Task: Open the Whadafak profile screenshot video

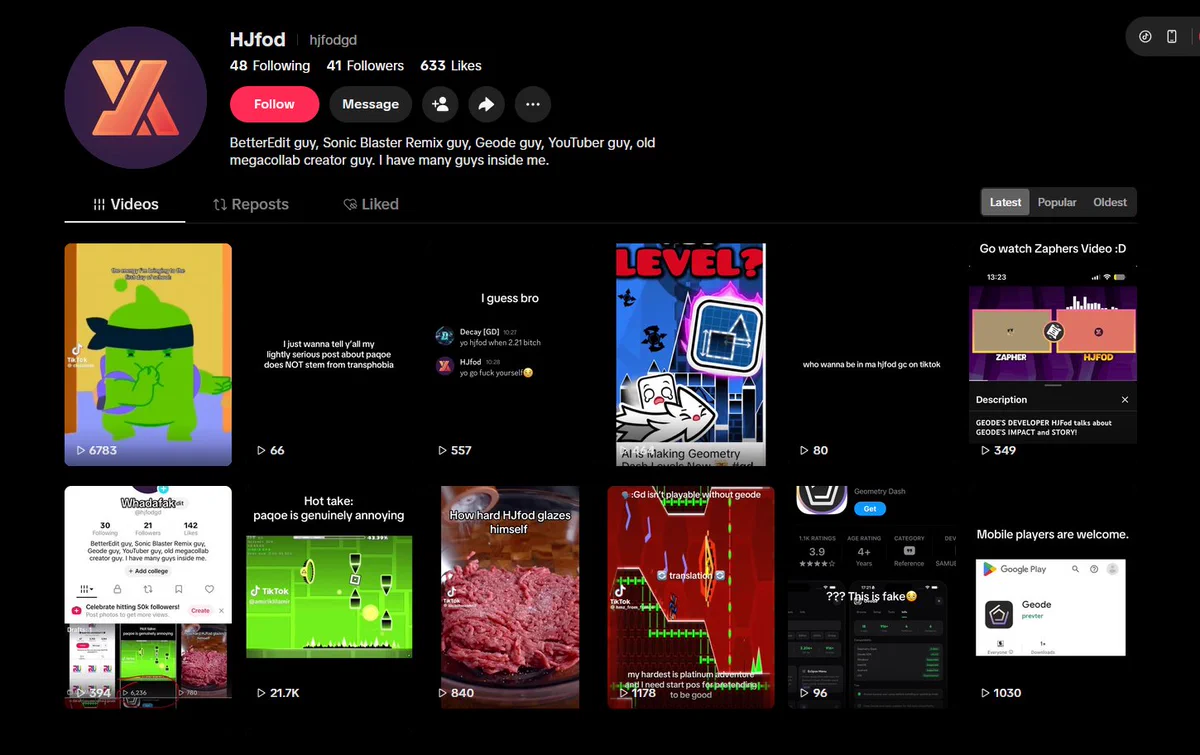Action: tap(148, 597)
